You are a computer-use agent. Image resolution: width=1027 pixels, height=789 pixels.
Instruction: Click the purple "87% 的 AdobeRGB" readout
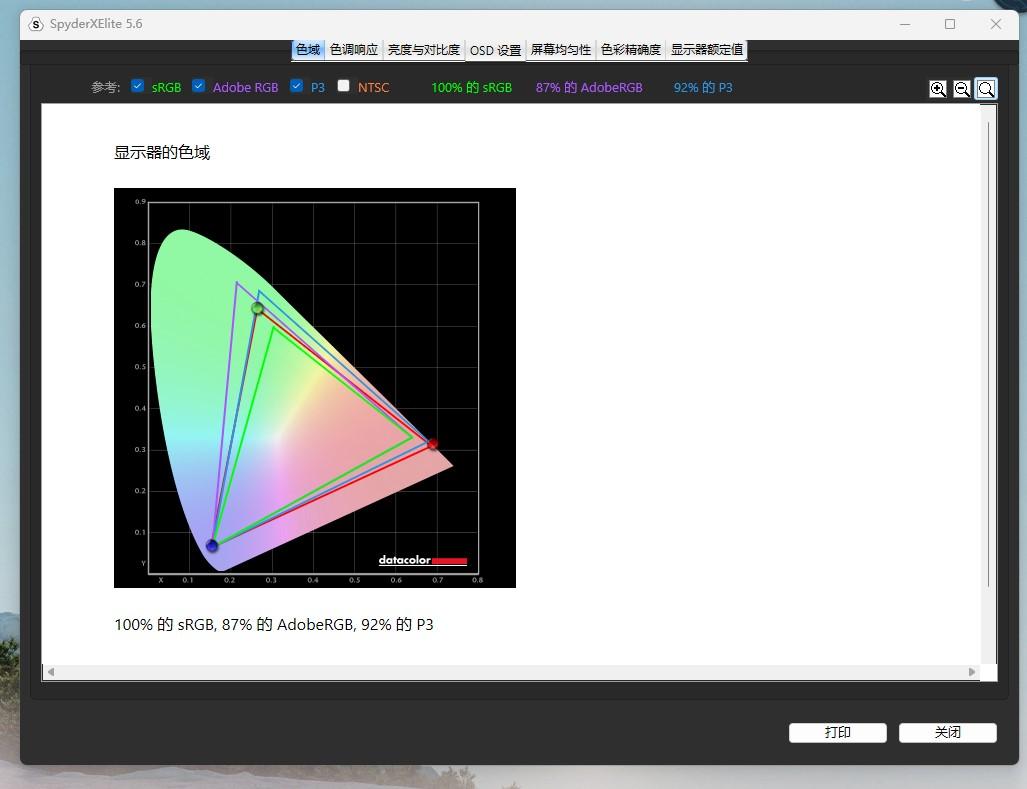click(x=589, y=88)
